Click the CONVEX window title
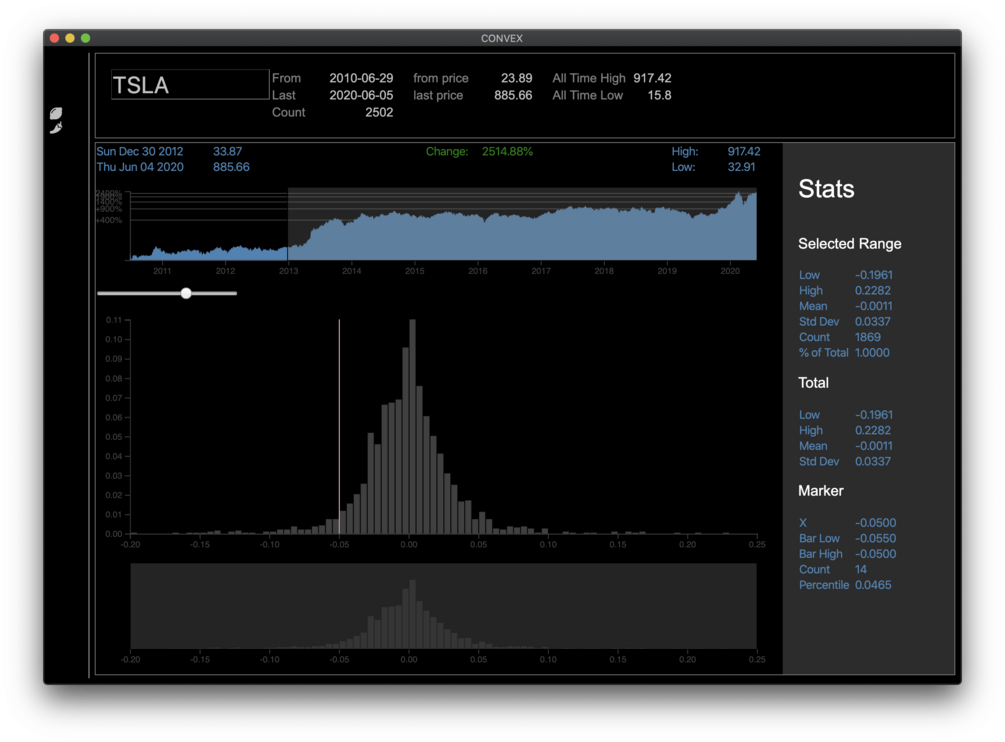The image size is (1005, 742). (x=502, y=38)
